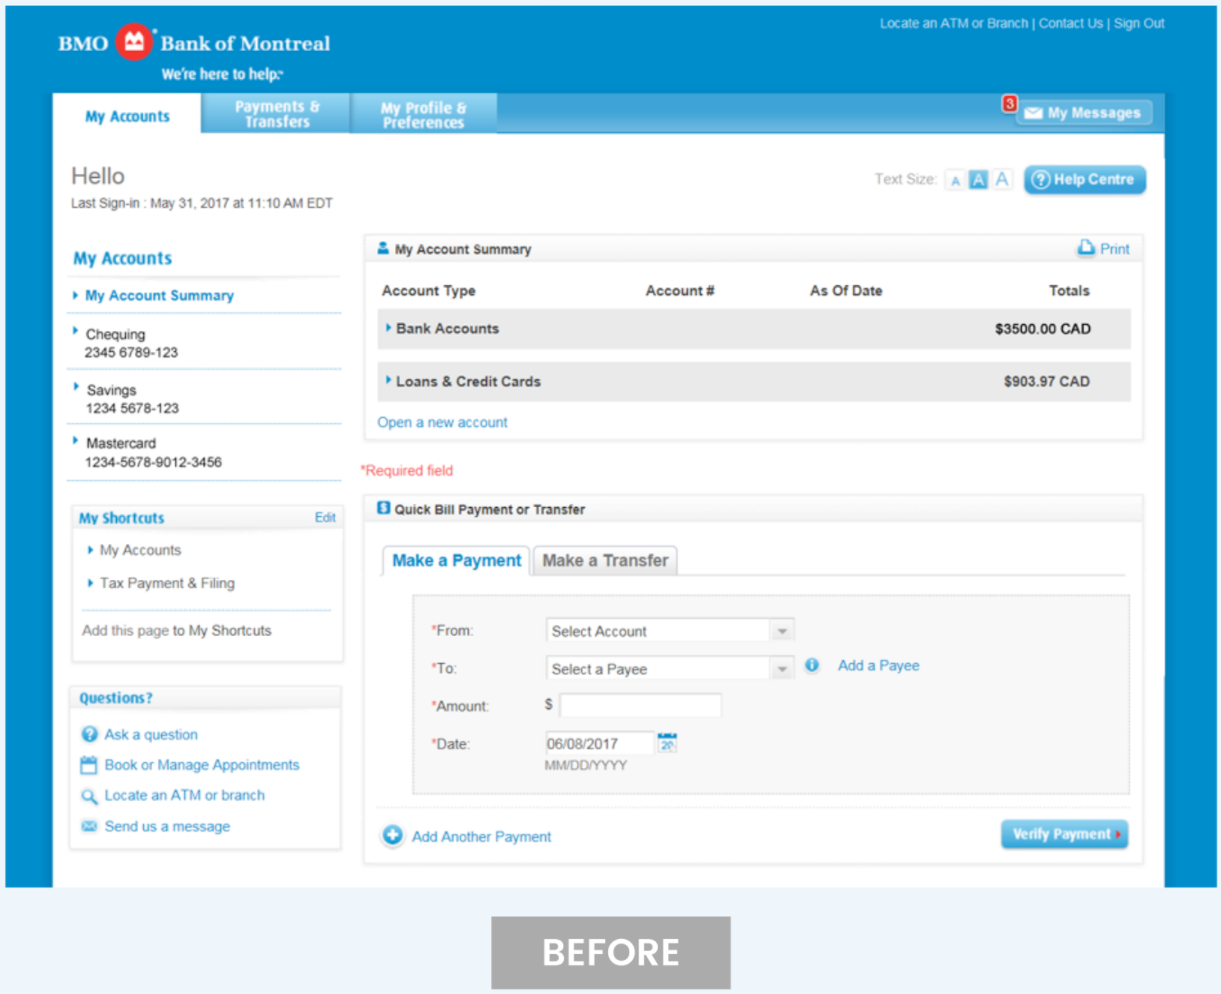The image size is (1221, 994).
Task: Select the Make a Transfer tab
Action: click(605, 561)
